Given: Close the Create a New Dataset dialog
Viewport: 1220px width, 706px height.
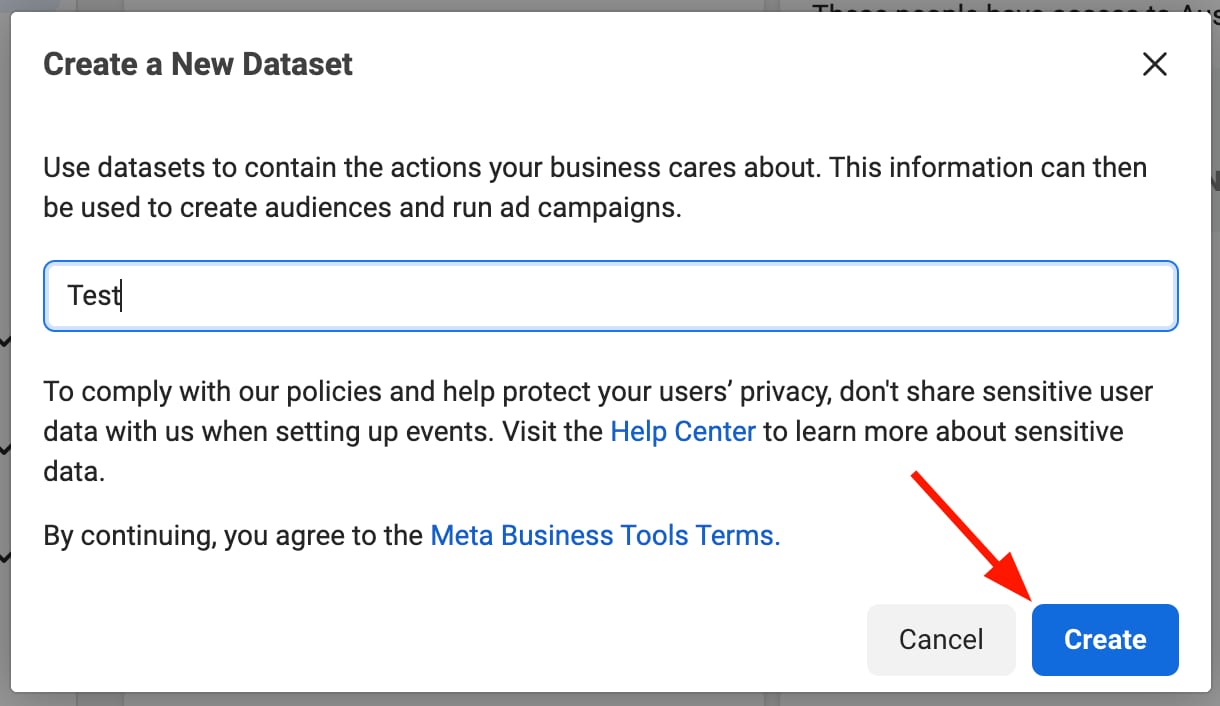Looking at the screenshot, I should click(x=1155, y=65).
